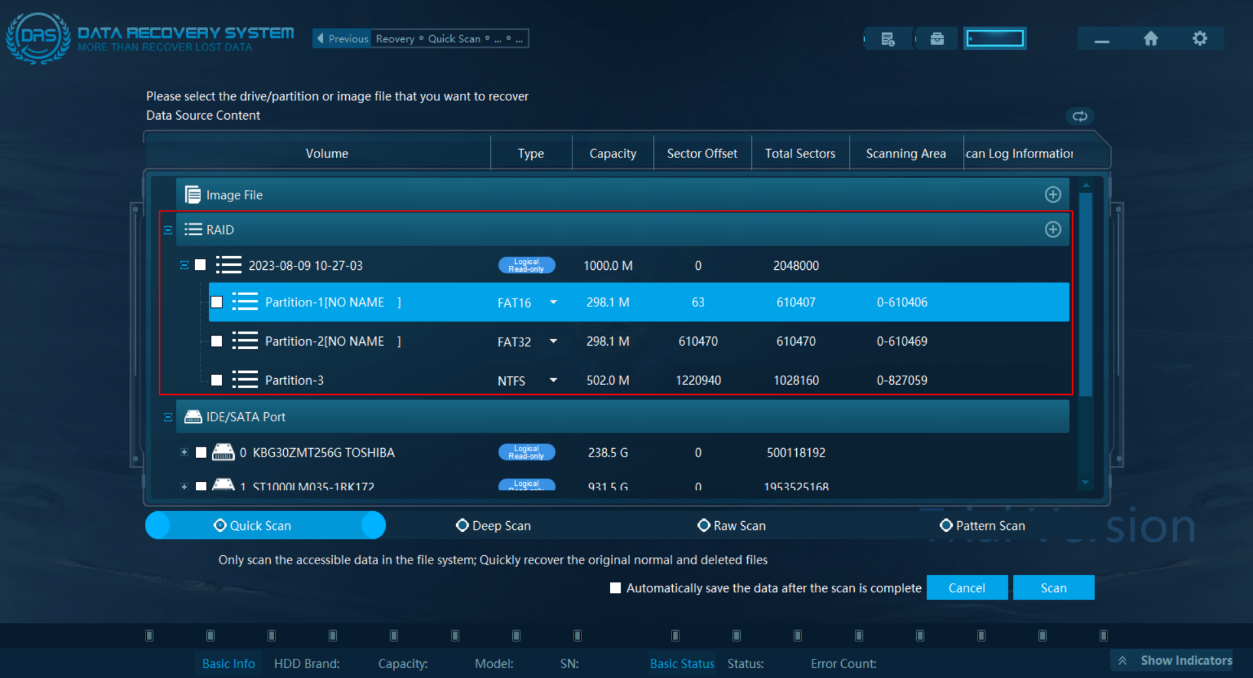Check the Partition-3 checkbox
This screenshot has height=678, width=1253.
tap(217, 380)
